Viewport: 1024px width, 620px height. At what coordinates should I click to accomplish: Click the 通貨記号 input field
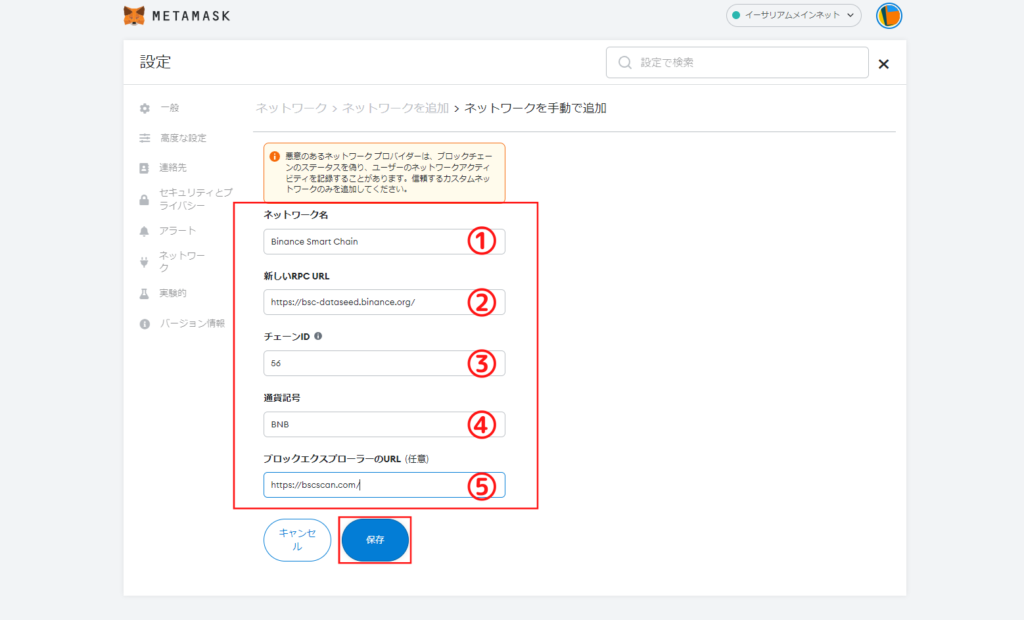pos(384,425)
